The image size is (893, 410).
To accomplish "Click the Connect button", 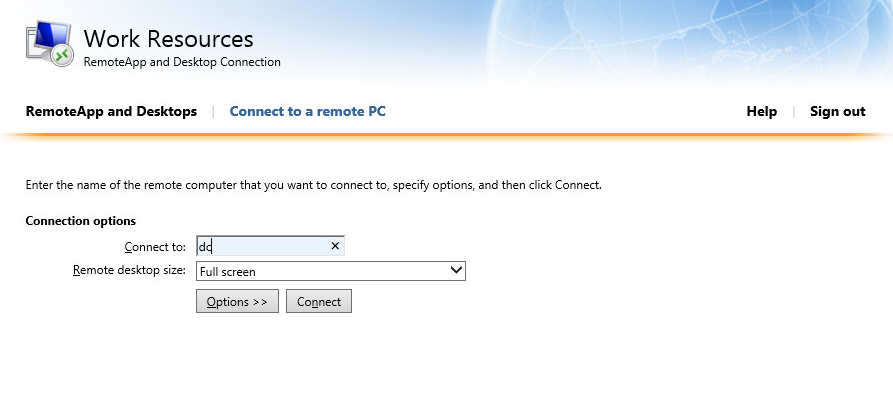I will (319, 301).
